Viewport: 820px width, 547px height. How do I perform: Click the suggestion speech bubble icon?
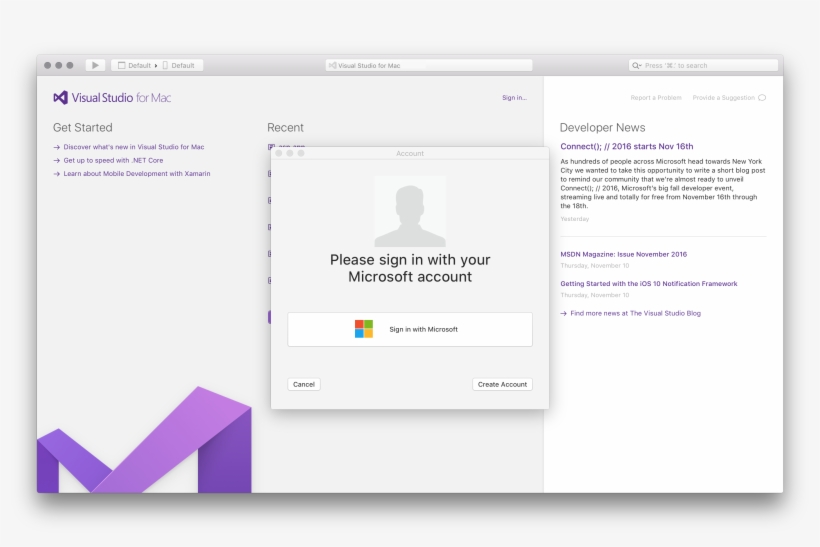[762, 98]
